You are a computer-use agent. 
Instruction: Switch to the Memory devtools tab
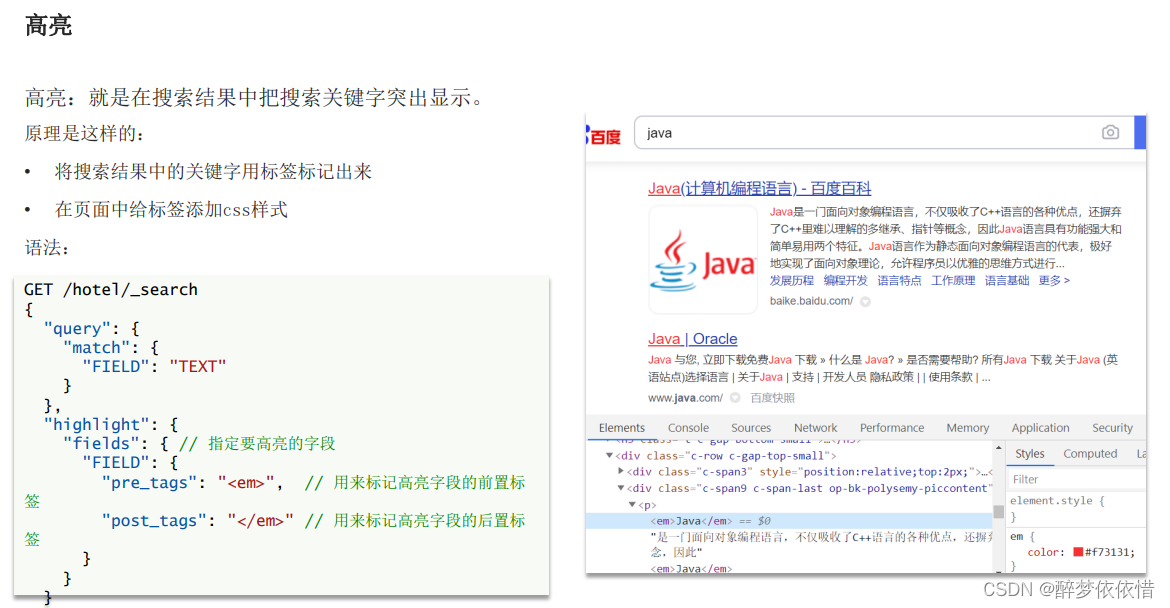tap(968, 427)
